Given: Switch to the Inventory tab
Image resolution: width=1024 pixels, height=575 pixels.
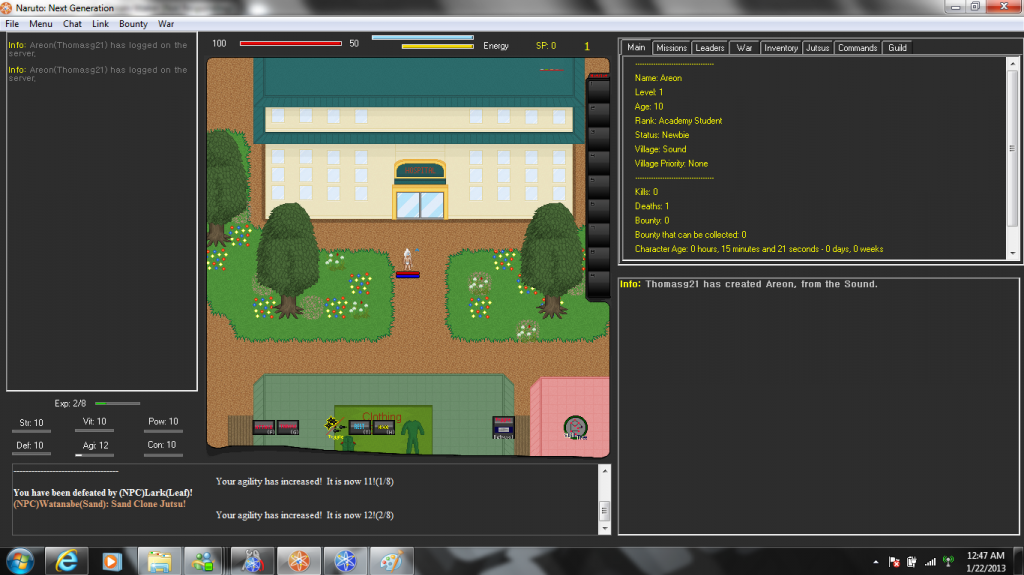Looking at the screenshot, I should (x=780, y=48).
